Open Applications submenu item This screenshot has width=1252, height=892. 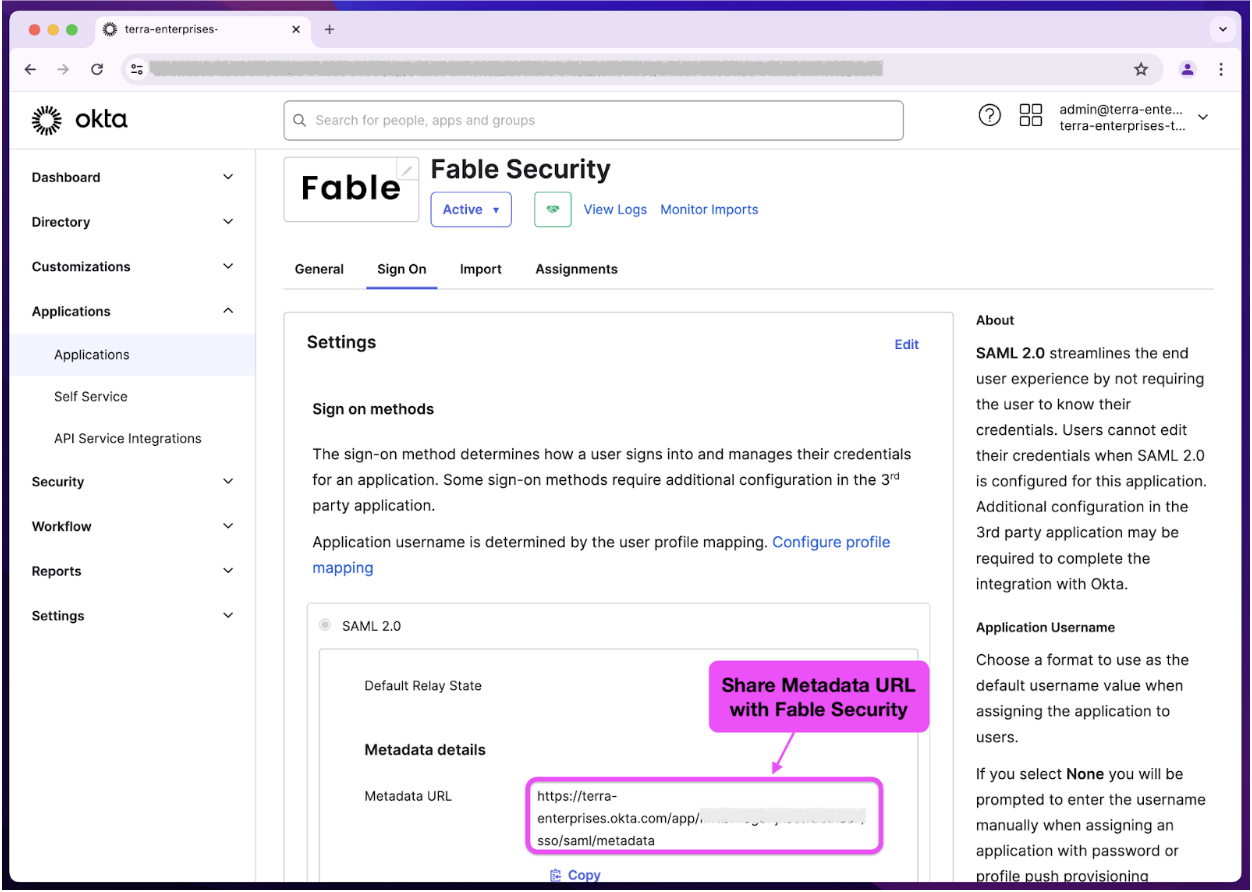coord(132,355)
